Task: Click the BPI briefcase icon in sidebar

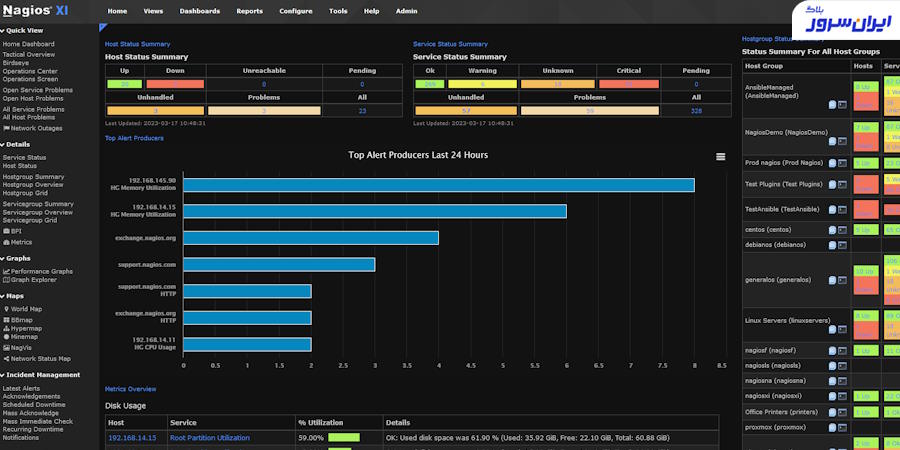Action: (x=6, y=231)
